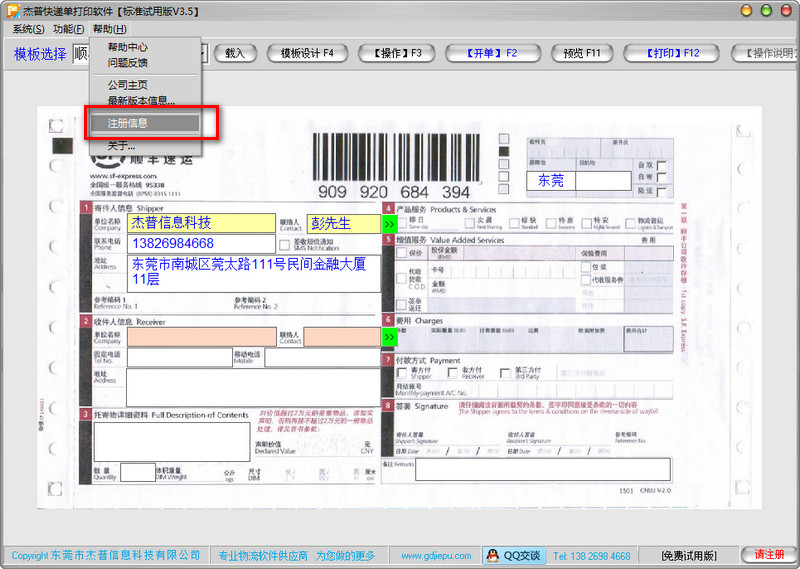The width and height of the screenshot is (800, 569).
Task: Click the yellow minimize window button
Action: click(746, 10)
